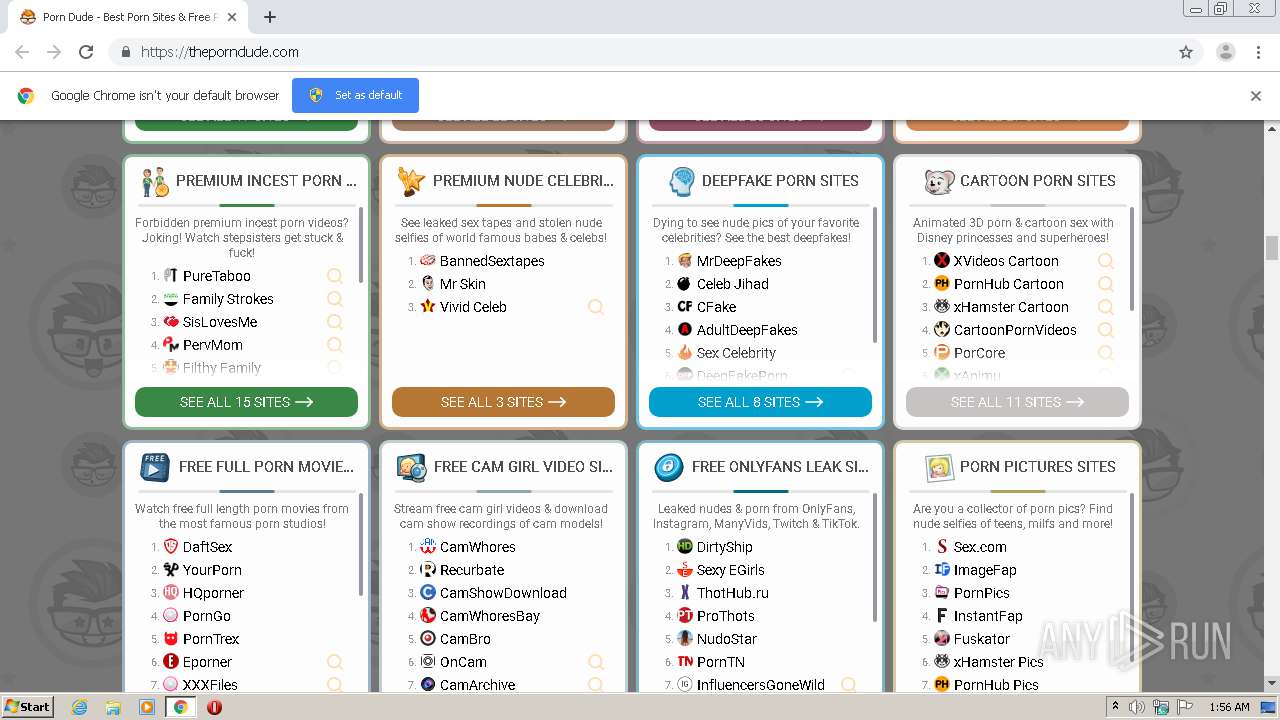Open the DaftSex link

[x=208, y=547]
